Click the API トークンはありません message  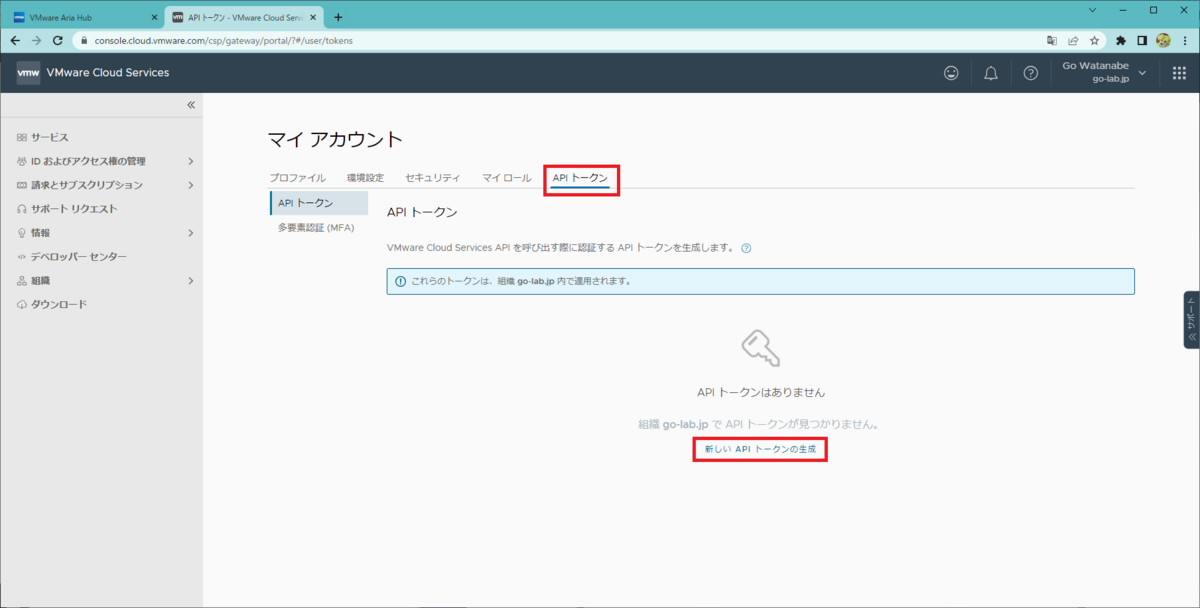(x=761, y=392)
